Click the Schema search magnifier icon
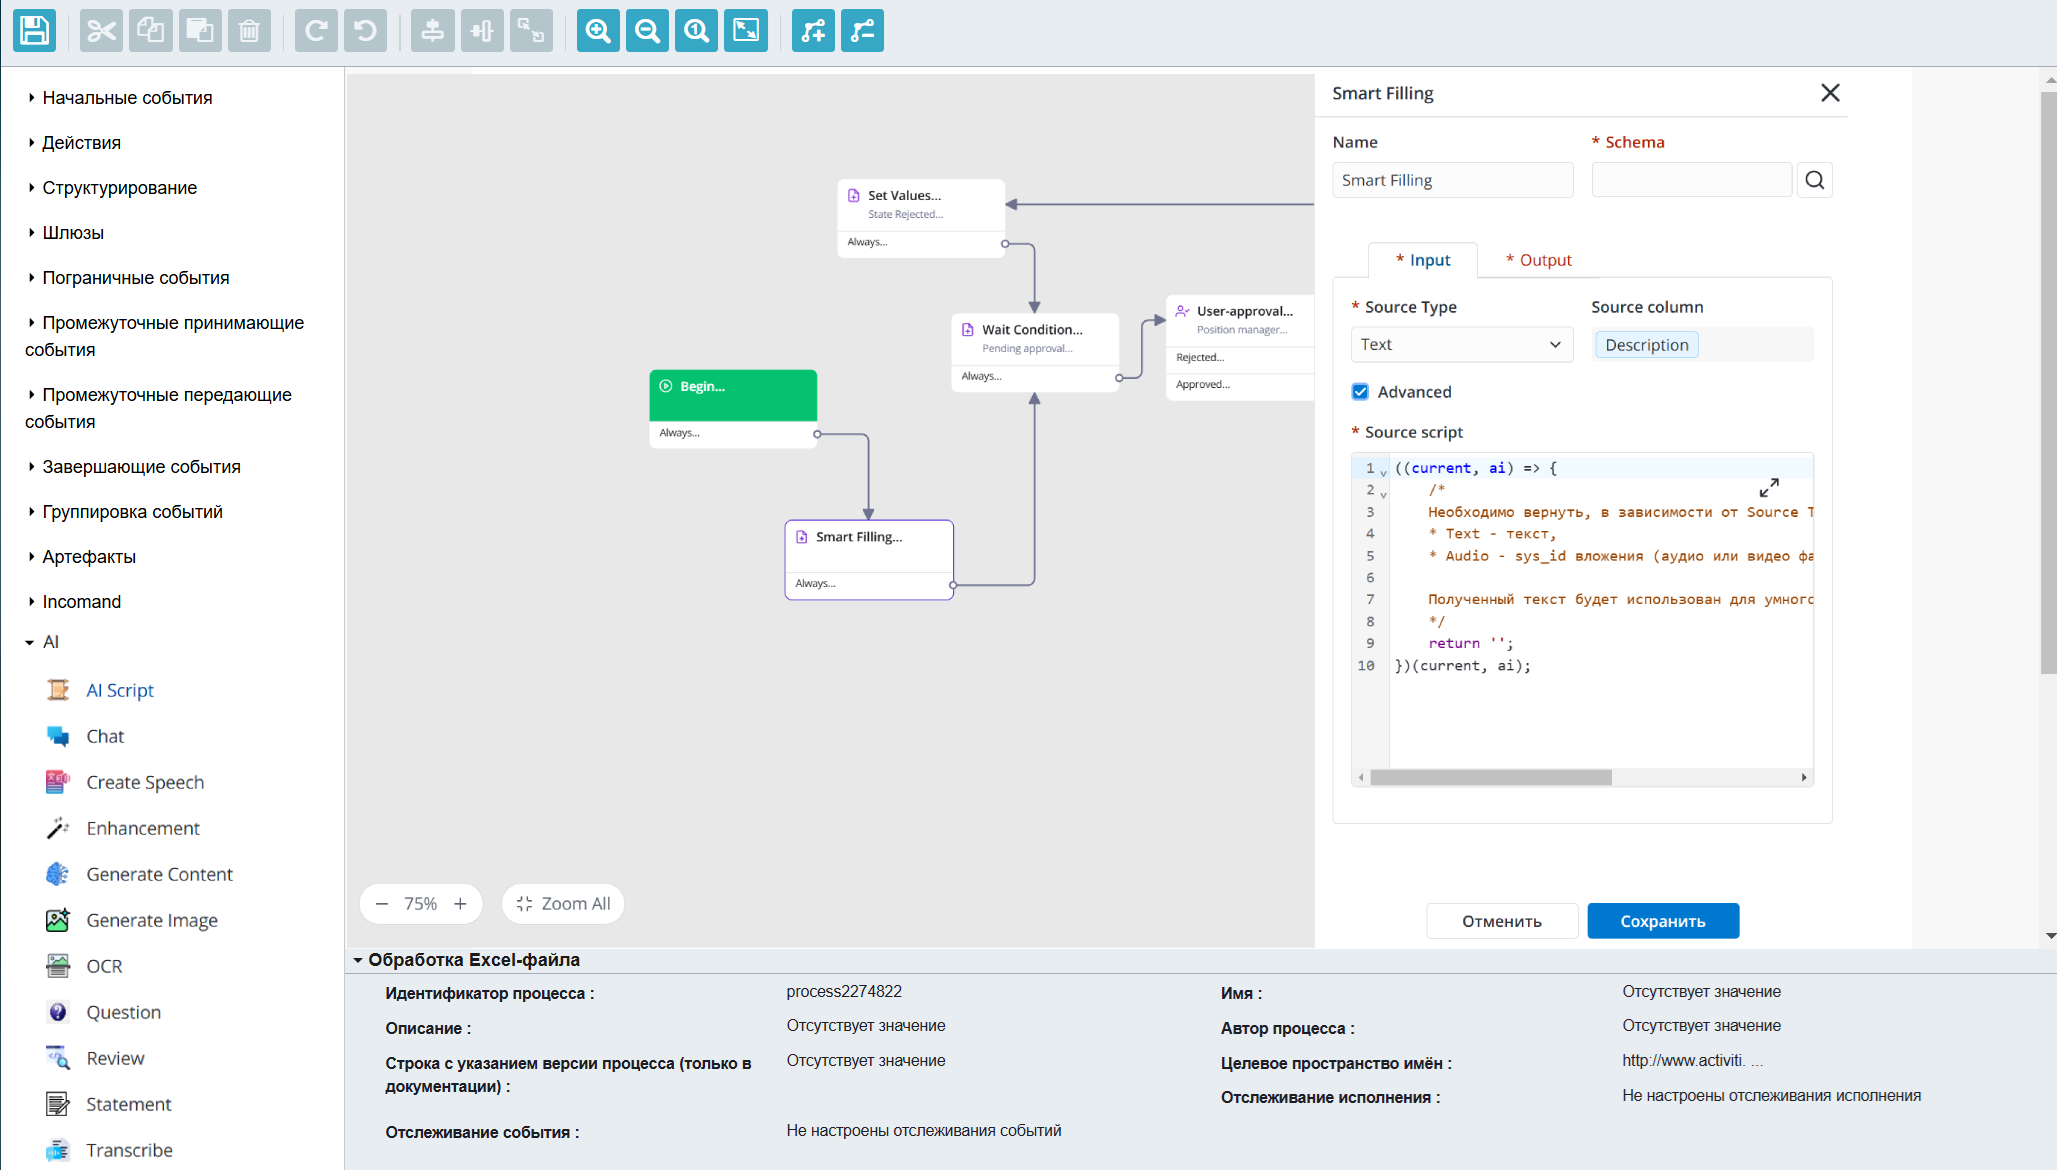The width and height of the screenshot is (2057, 1170). pos(1814,180)
